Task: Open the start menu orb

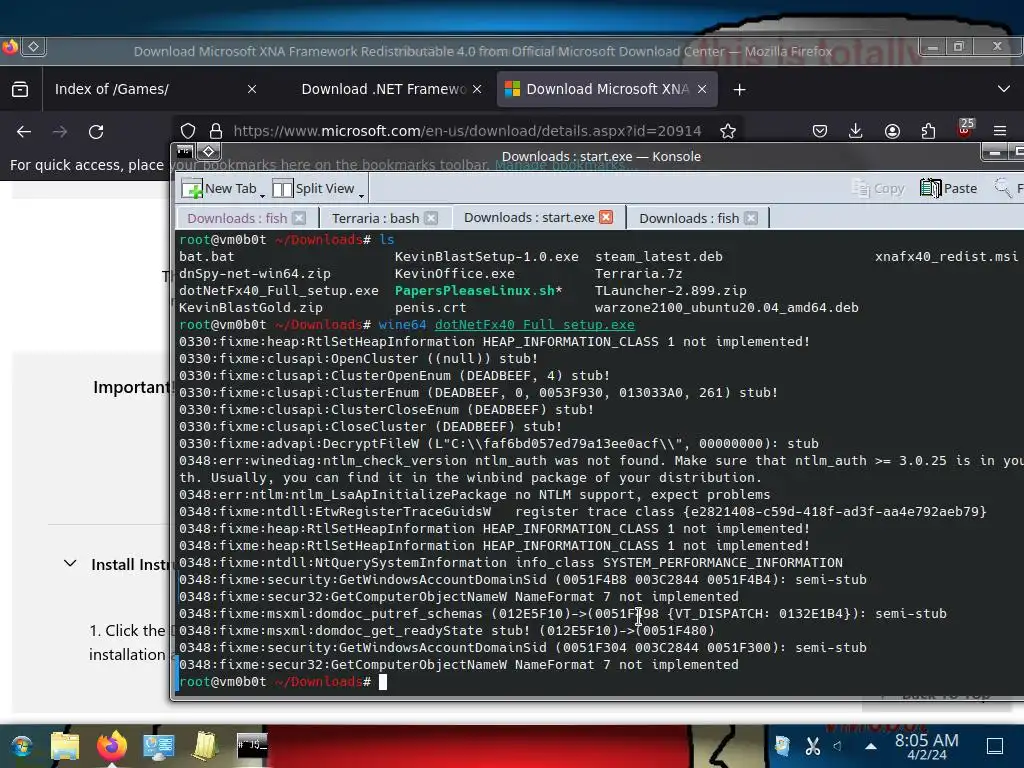Action: [22, 746]
